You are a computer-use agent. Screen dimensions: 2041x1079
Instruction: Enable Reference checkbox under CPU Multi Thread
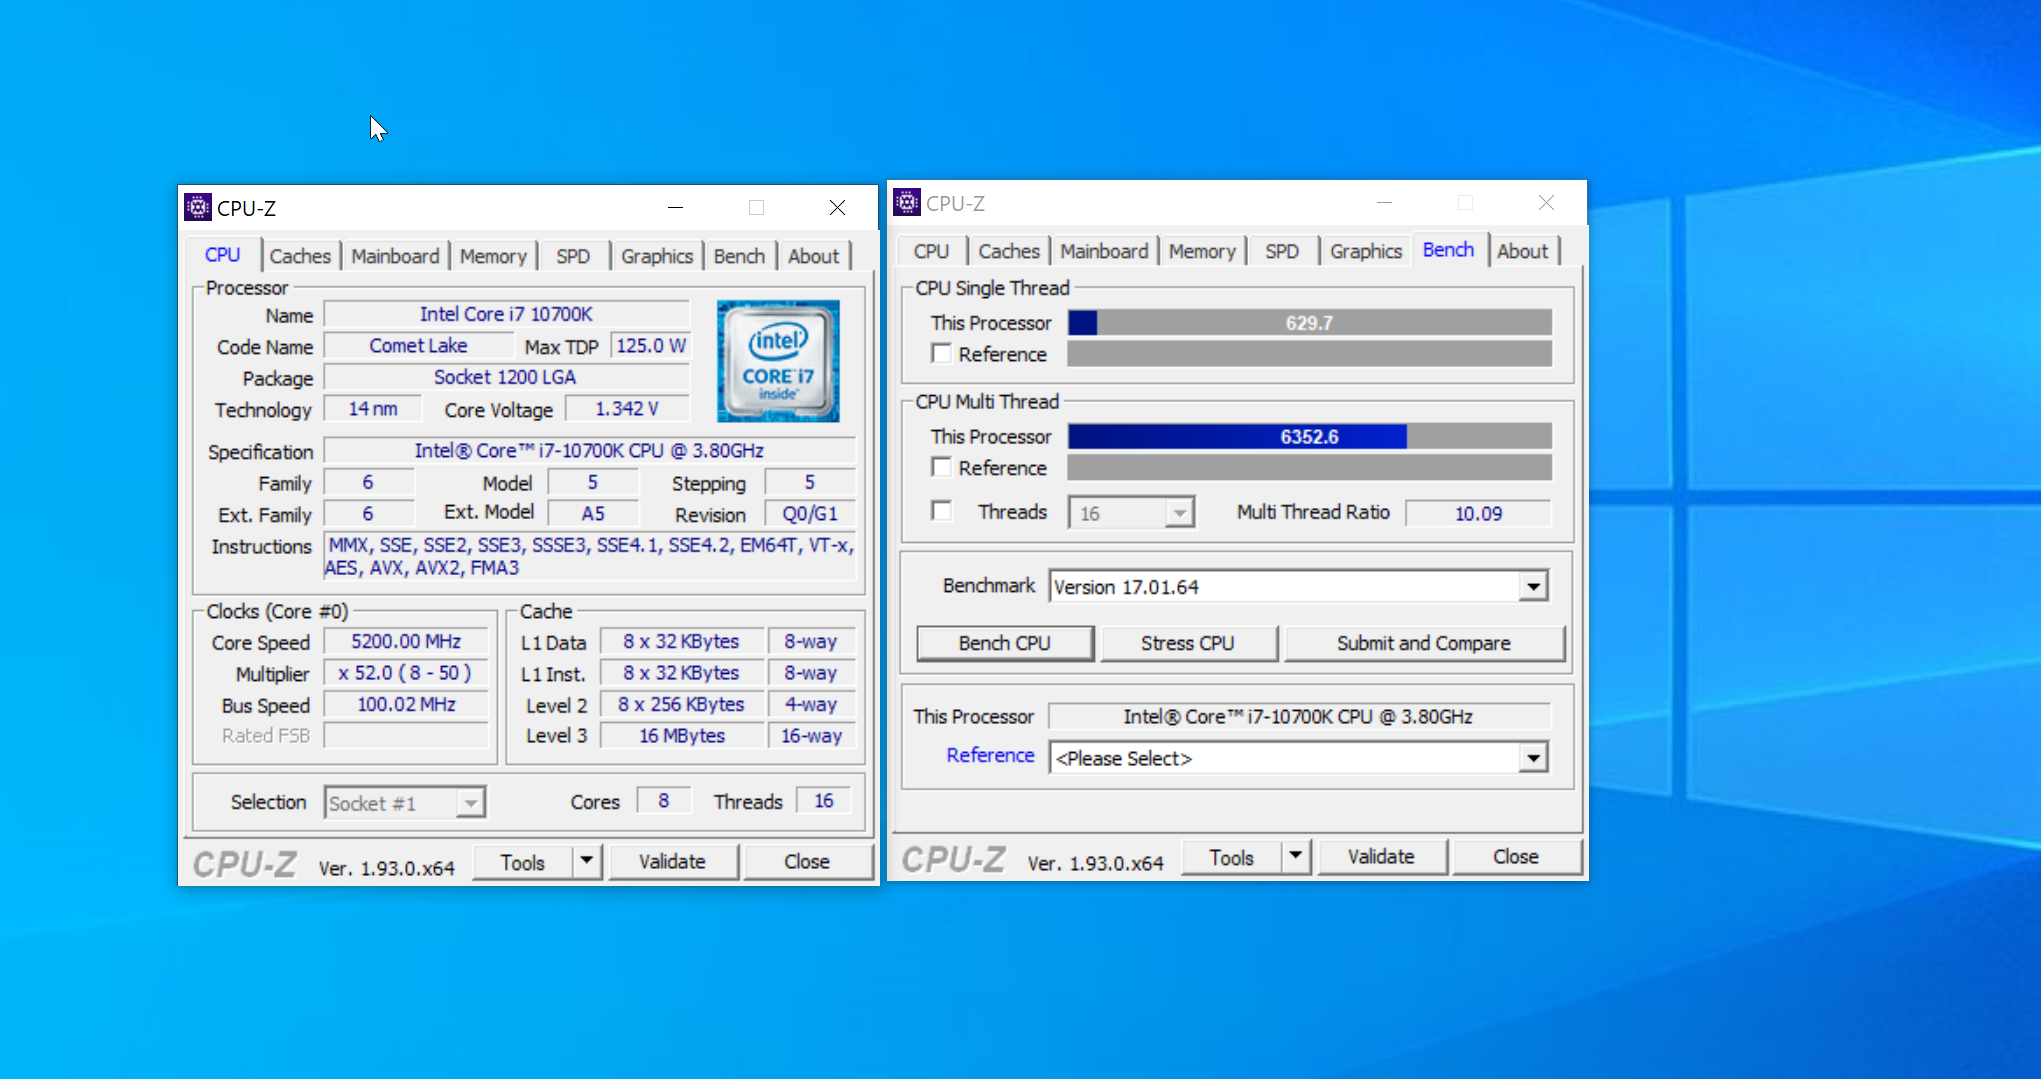click(x=941, y=467)
